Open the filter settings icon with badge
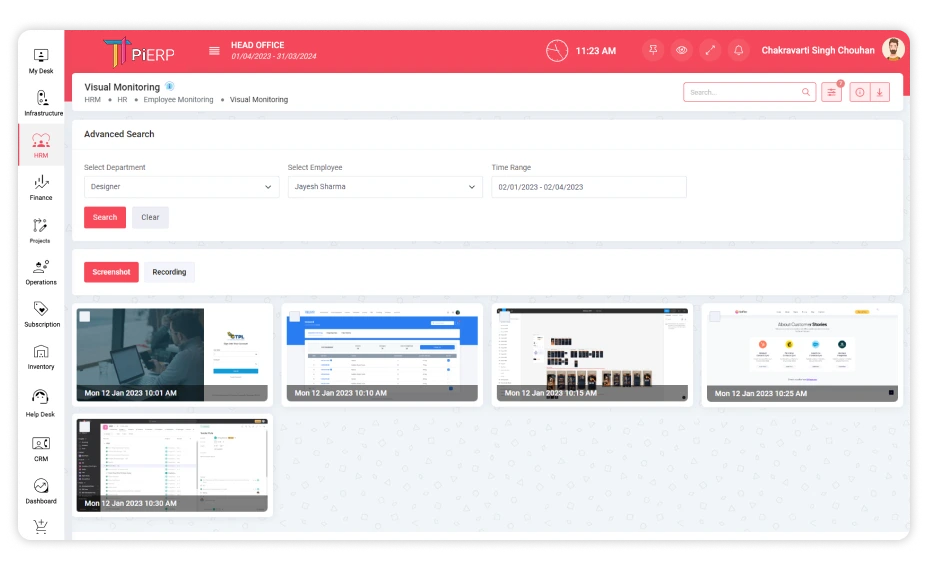Screen dimensions: 928x571 [832, 92]
